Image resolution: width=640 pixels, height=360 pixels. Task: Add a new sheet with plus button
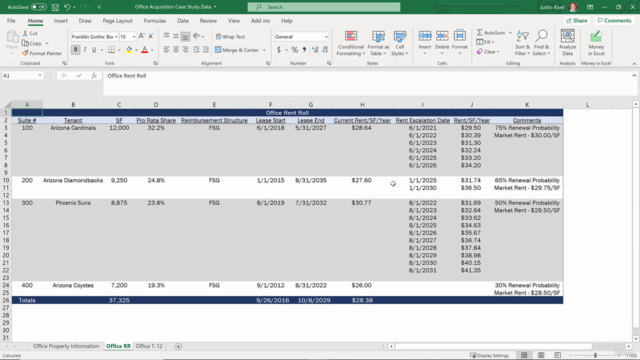click(x=178, y=347)
